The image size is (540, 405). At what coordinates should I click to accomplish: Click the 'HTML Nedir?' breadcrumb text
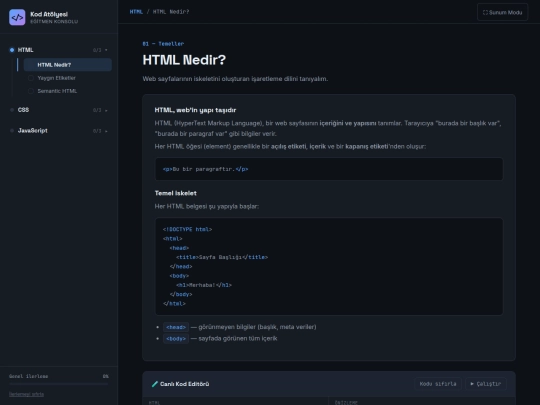click(x=171, y=12)
